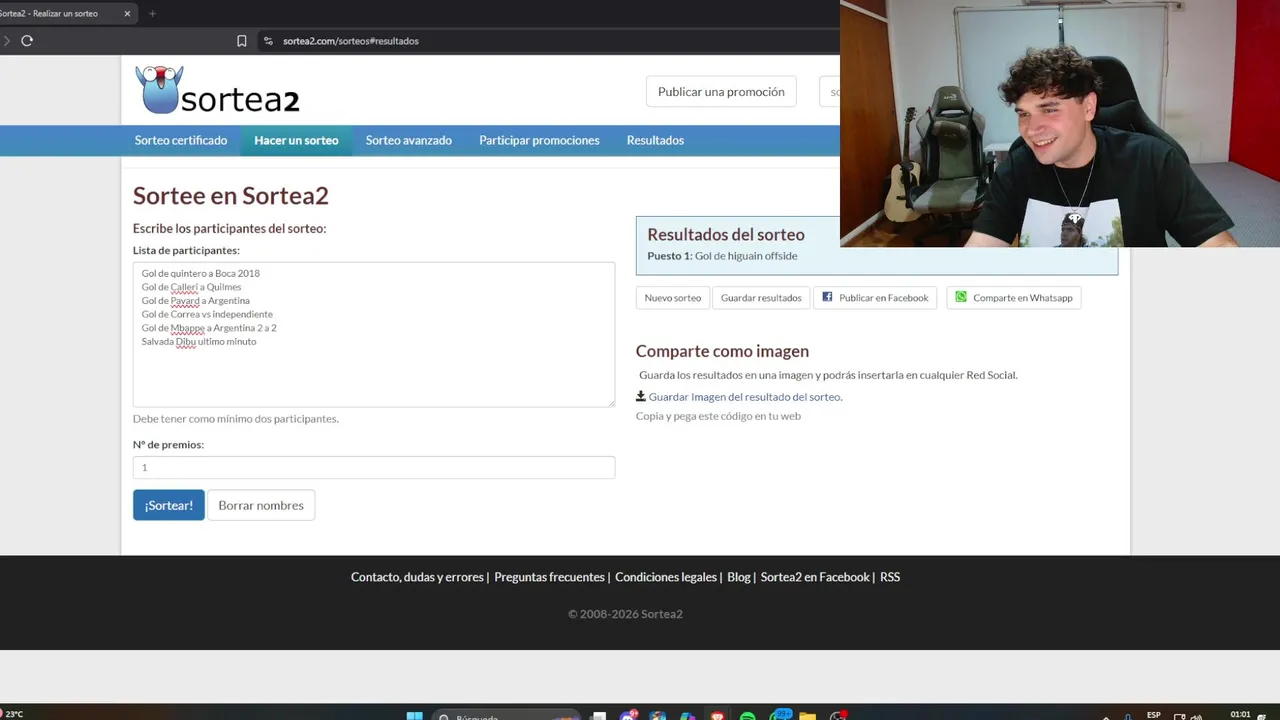
Task: Click participant 'Gol de Calleri a Quilmes'
Action: pos(191,287)
